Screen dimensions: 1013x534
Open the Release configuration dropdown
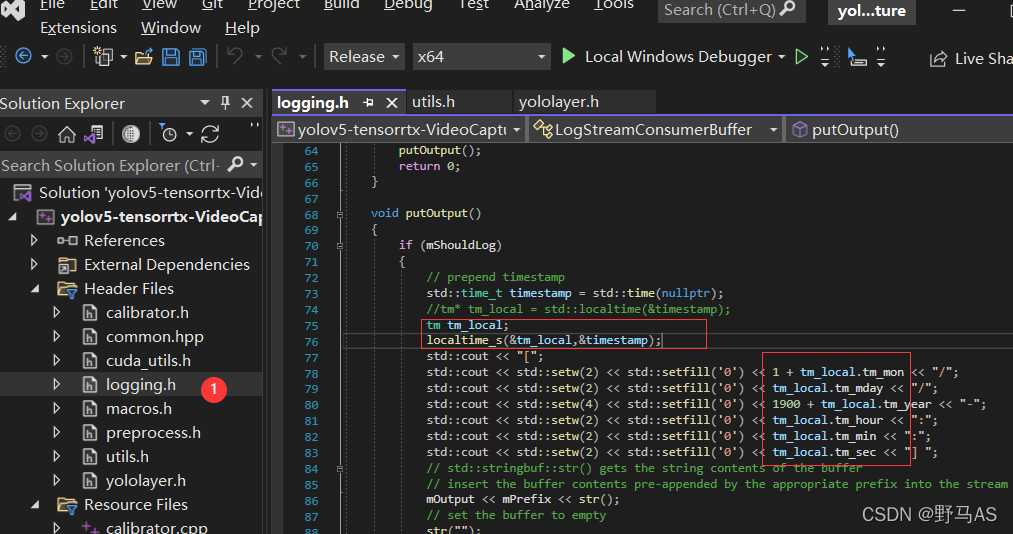[x=364, y=57]
